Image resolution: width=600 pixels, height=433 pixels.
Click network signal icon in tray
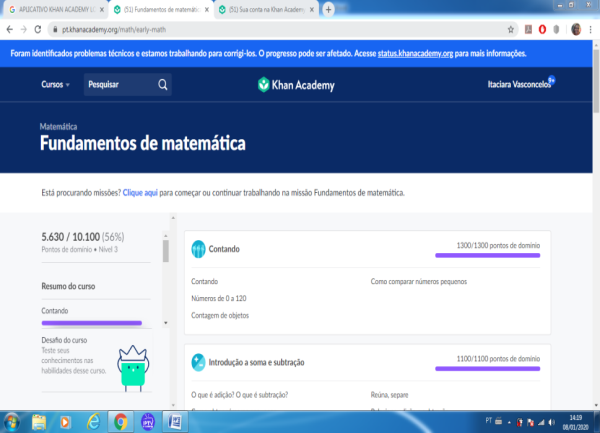(x=541, y=422)
